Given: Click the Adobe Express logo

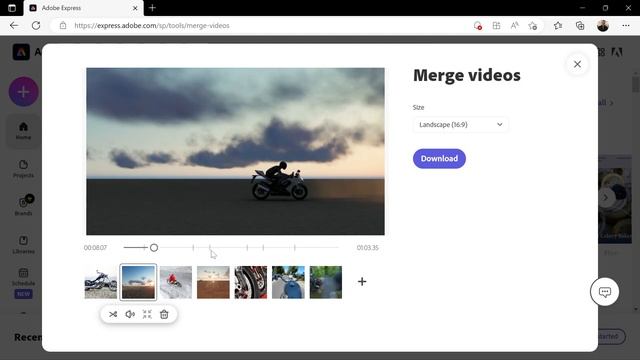Looking at the screenshot, I should [21, 52].
